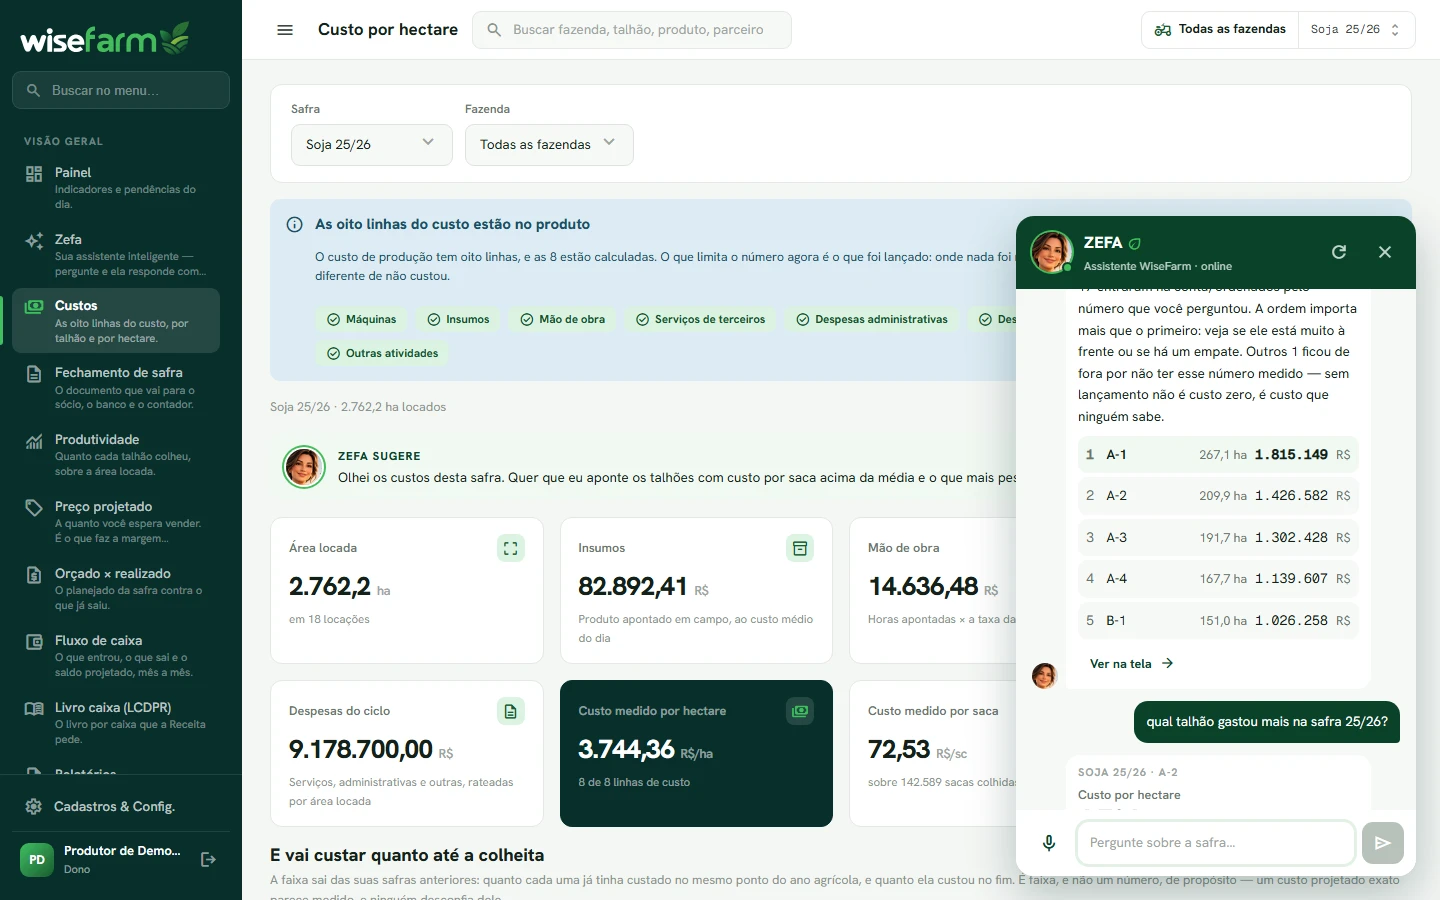Click the Máquinas chip
The width and height of the screenshot is (1440, 900).
tap(362, 320)
